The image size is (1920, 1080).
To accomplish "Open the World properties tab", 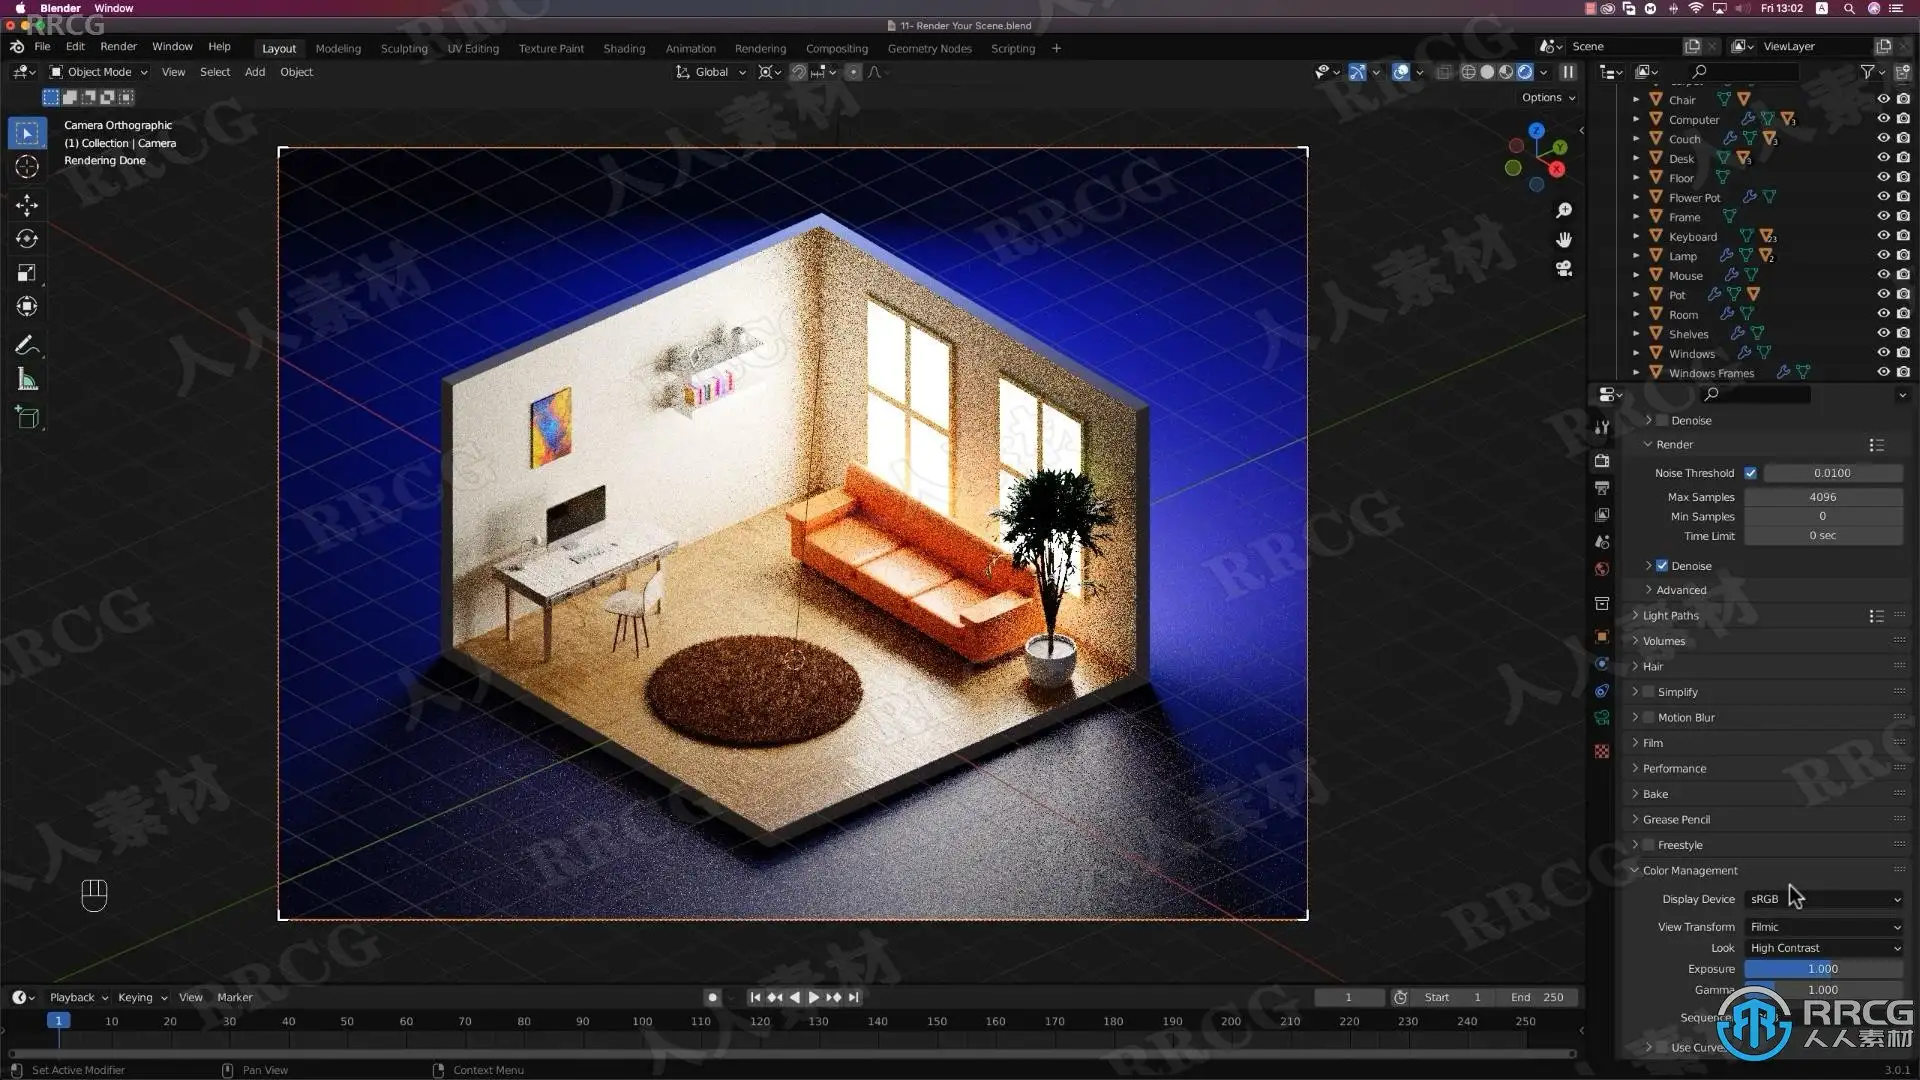I will (1602, 569).
